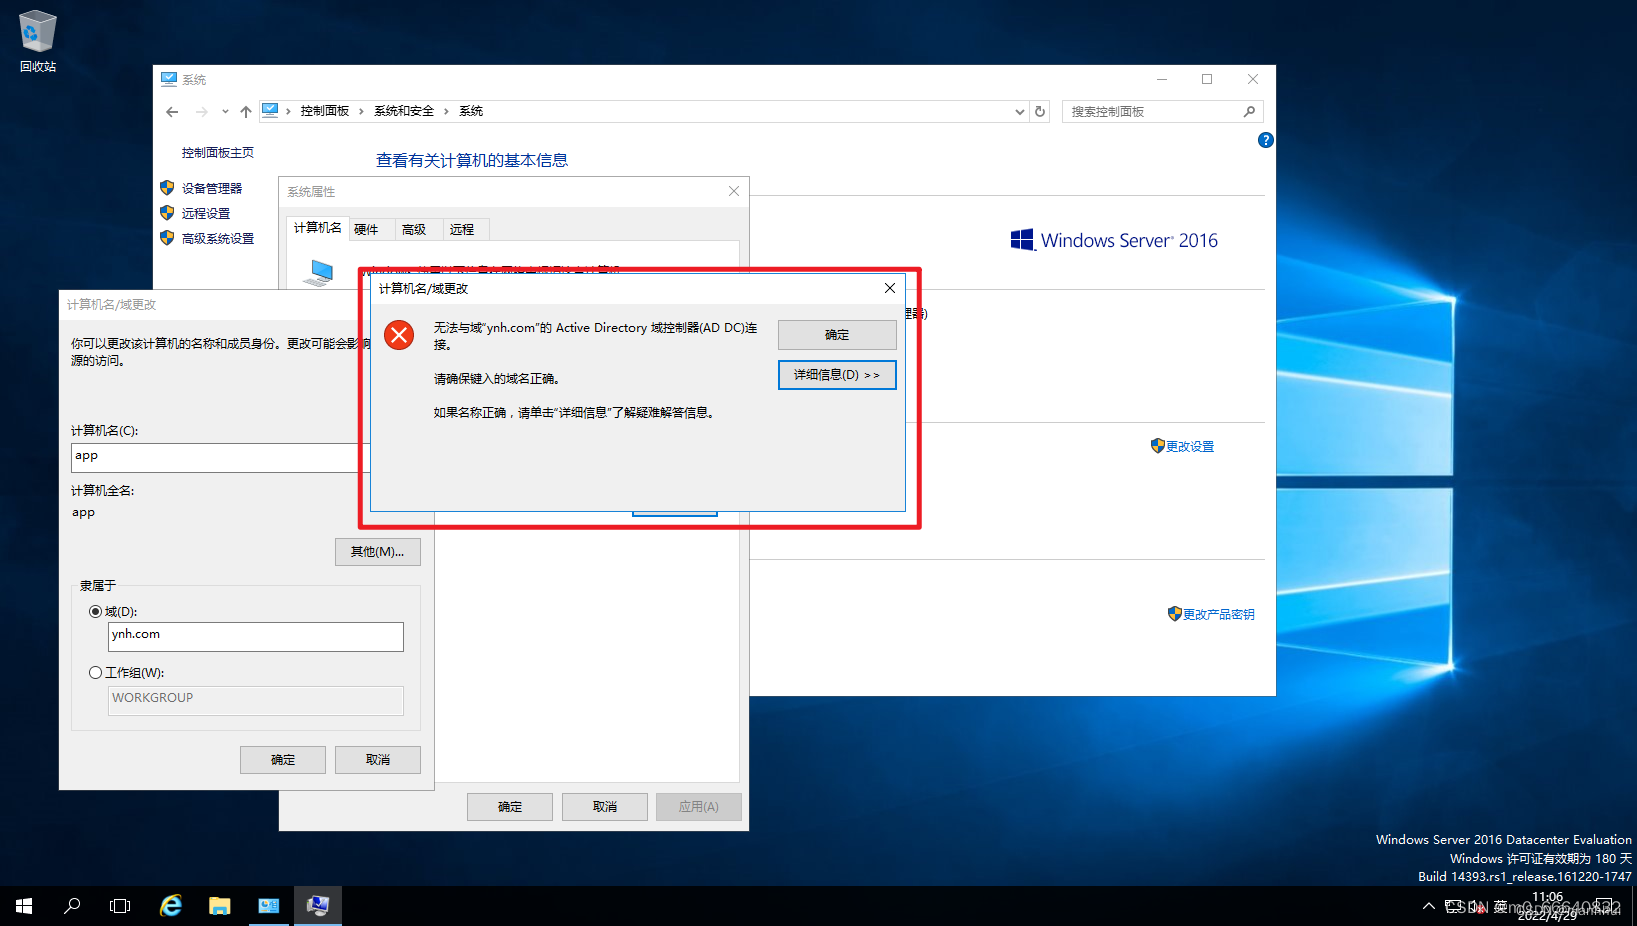1637x926 pixels.
Task: Expand 详细信息(D) in error dialog
Action: [837, 375]
